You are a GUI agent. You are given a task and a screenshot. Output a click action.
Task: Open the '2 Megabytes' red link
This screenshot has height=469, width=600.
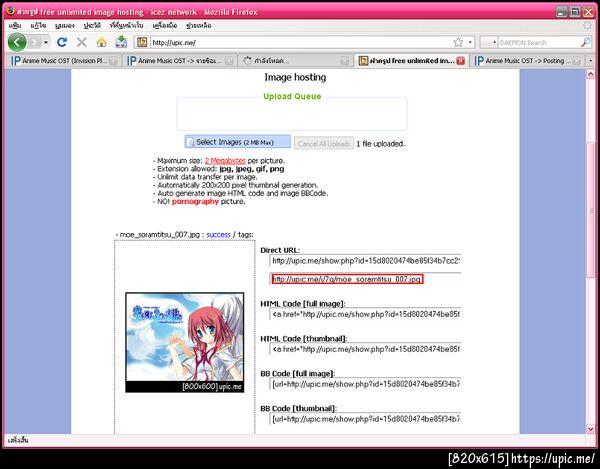click(x=225, y=161)
